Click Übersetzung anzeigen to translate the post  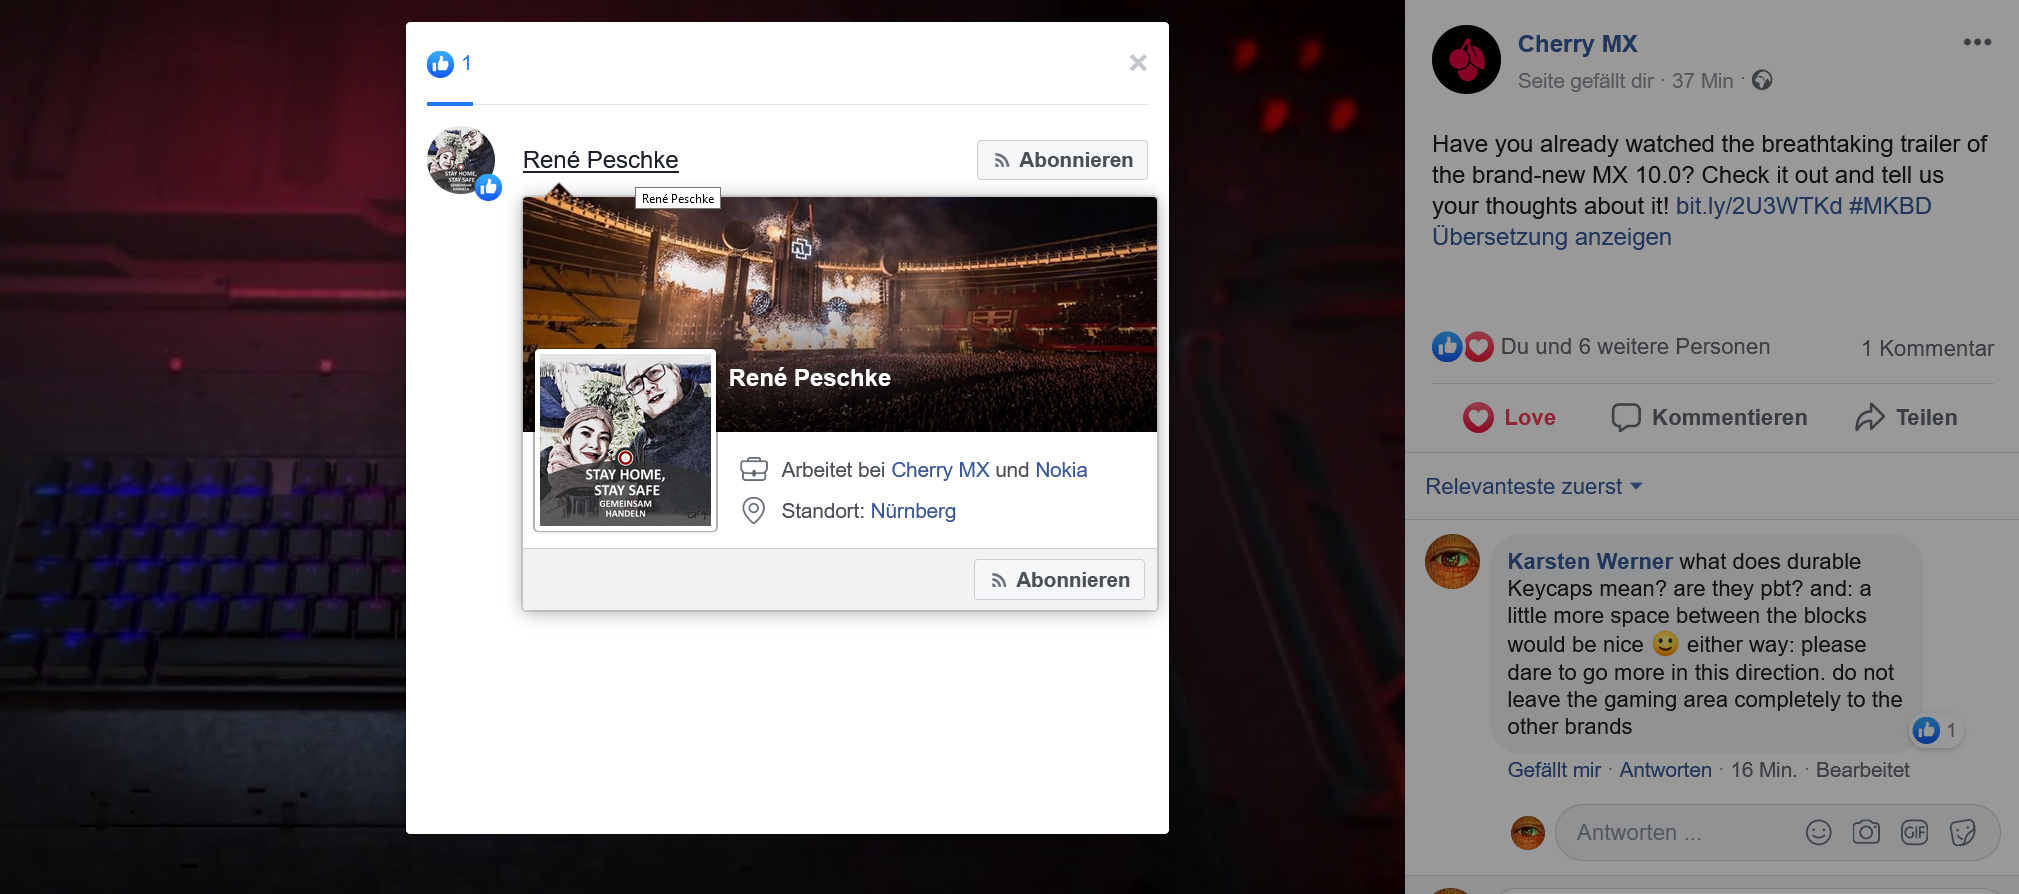point(1551,237)
